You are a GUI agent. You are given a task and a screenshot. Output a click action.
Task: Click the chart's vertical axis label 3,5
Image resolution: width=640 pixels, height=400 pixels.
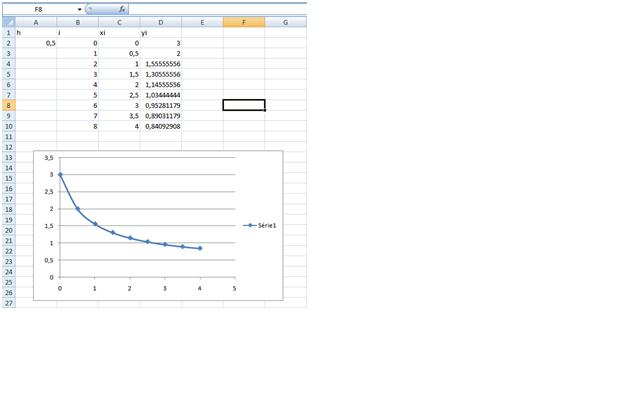[x=49, y=158]
